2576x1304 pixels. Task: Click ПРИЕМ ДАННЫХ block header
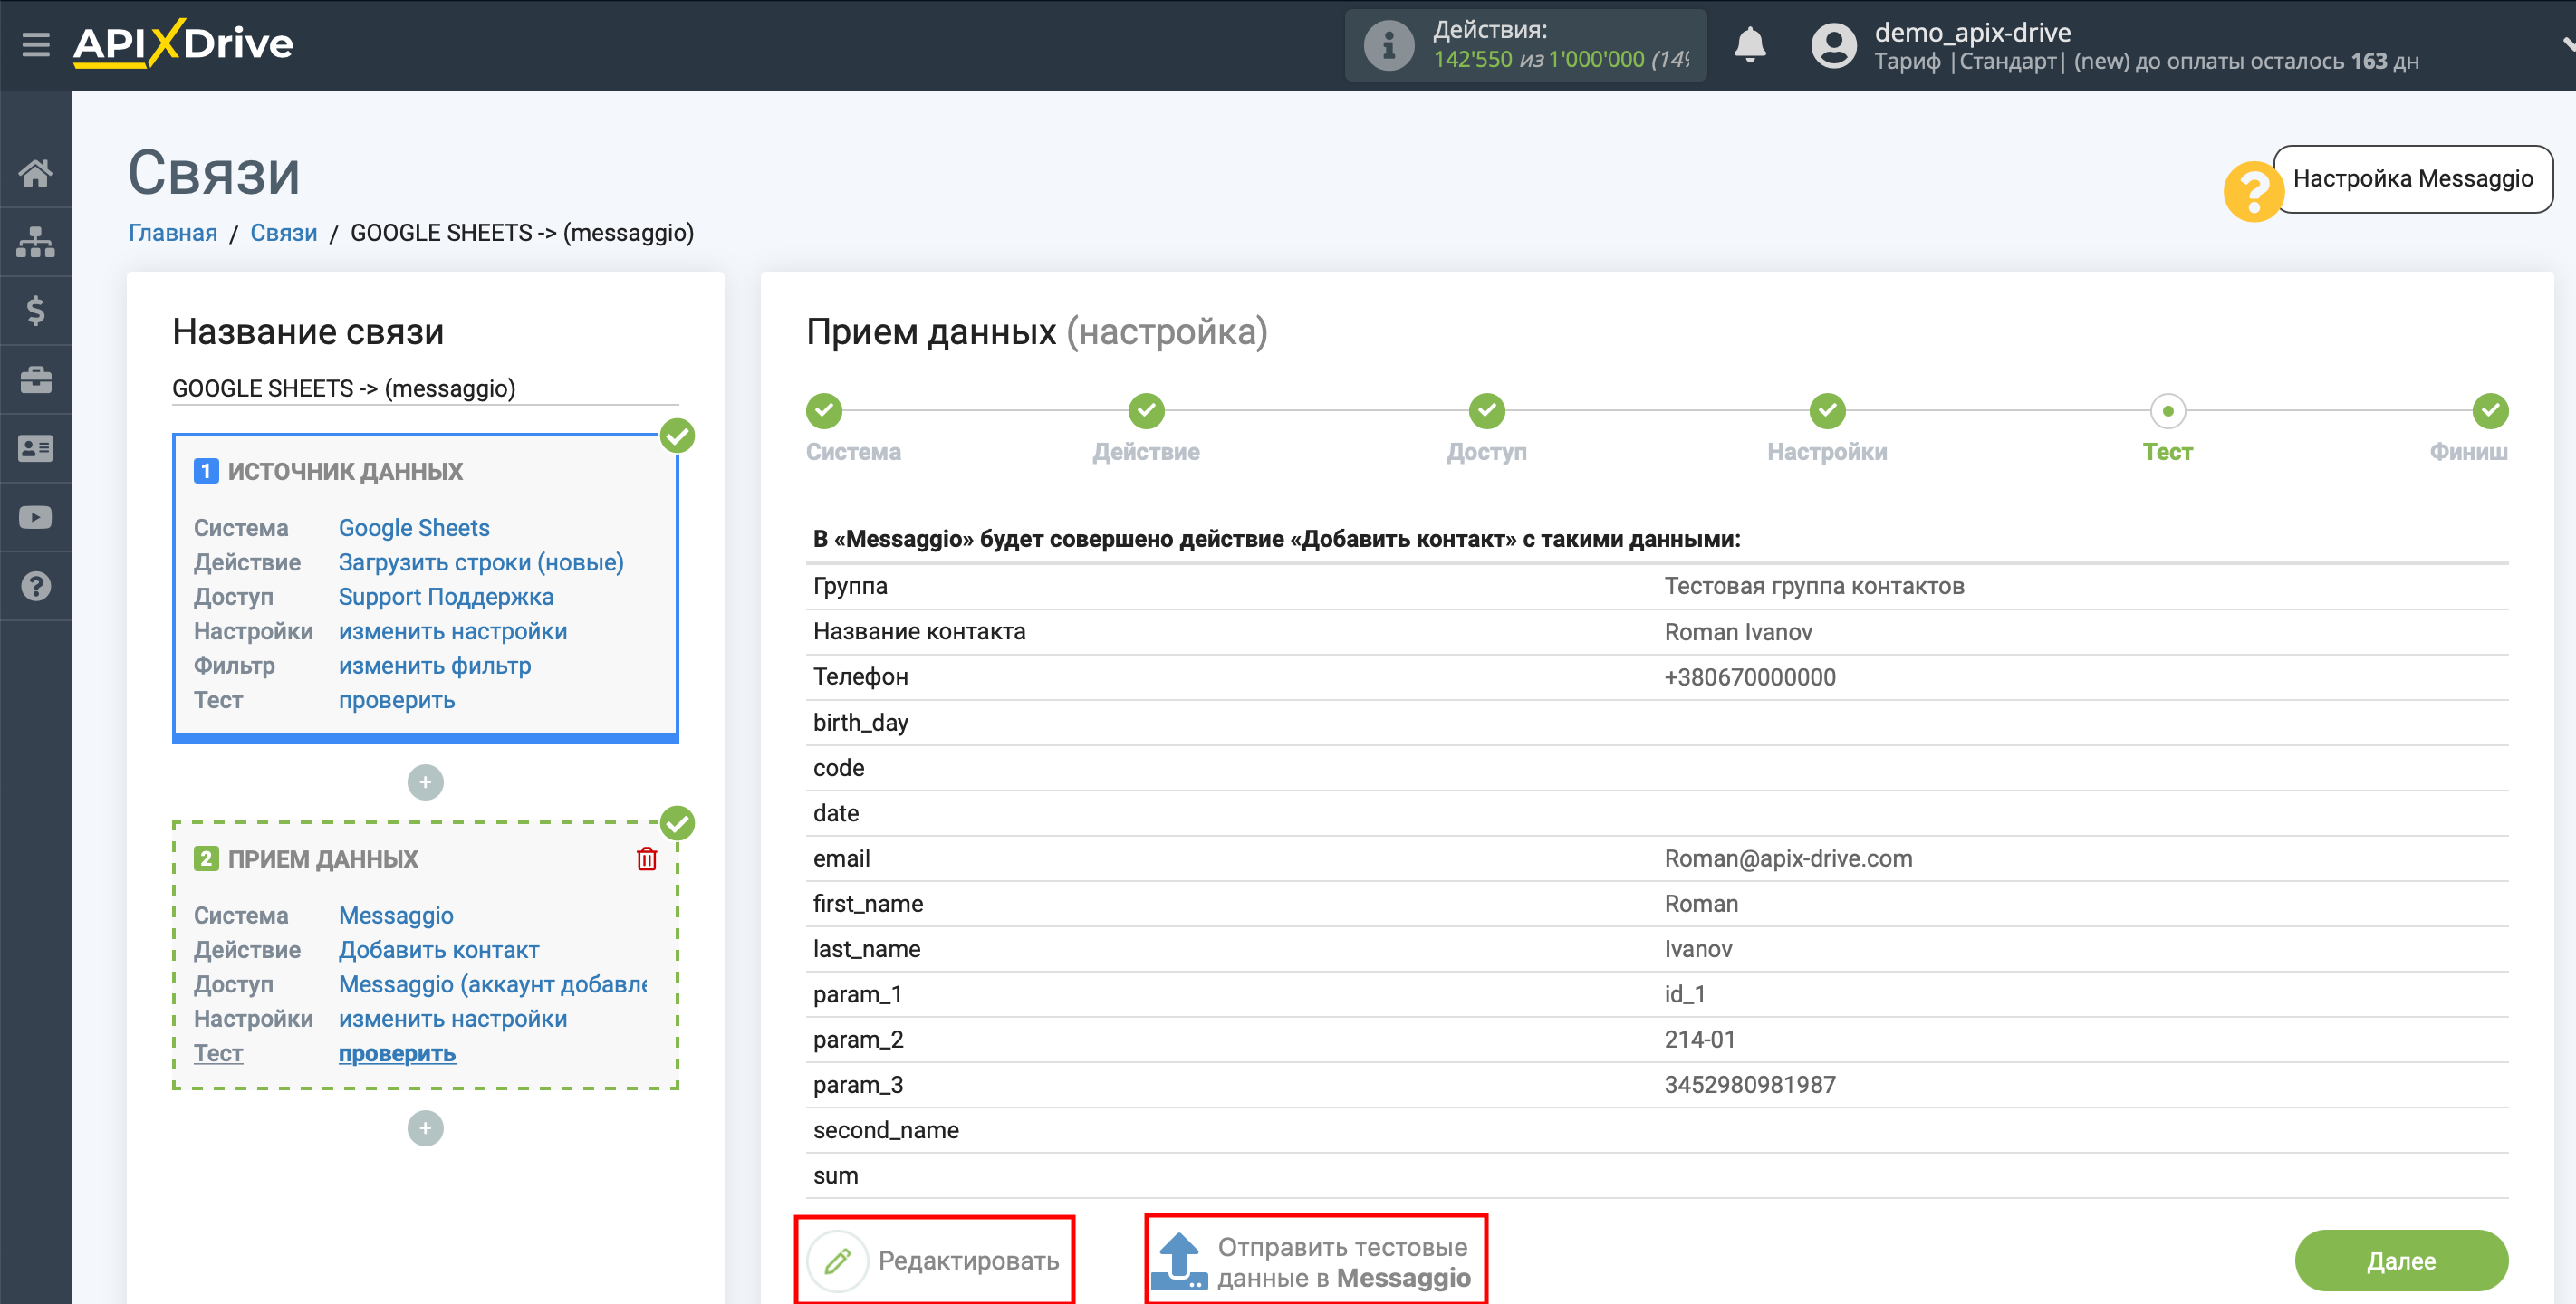(x=323, y=859)
